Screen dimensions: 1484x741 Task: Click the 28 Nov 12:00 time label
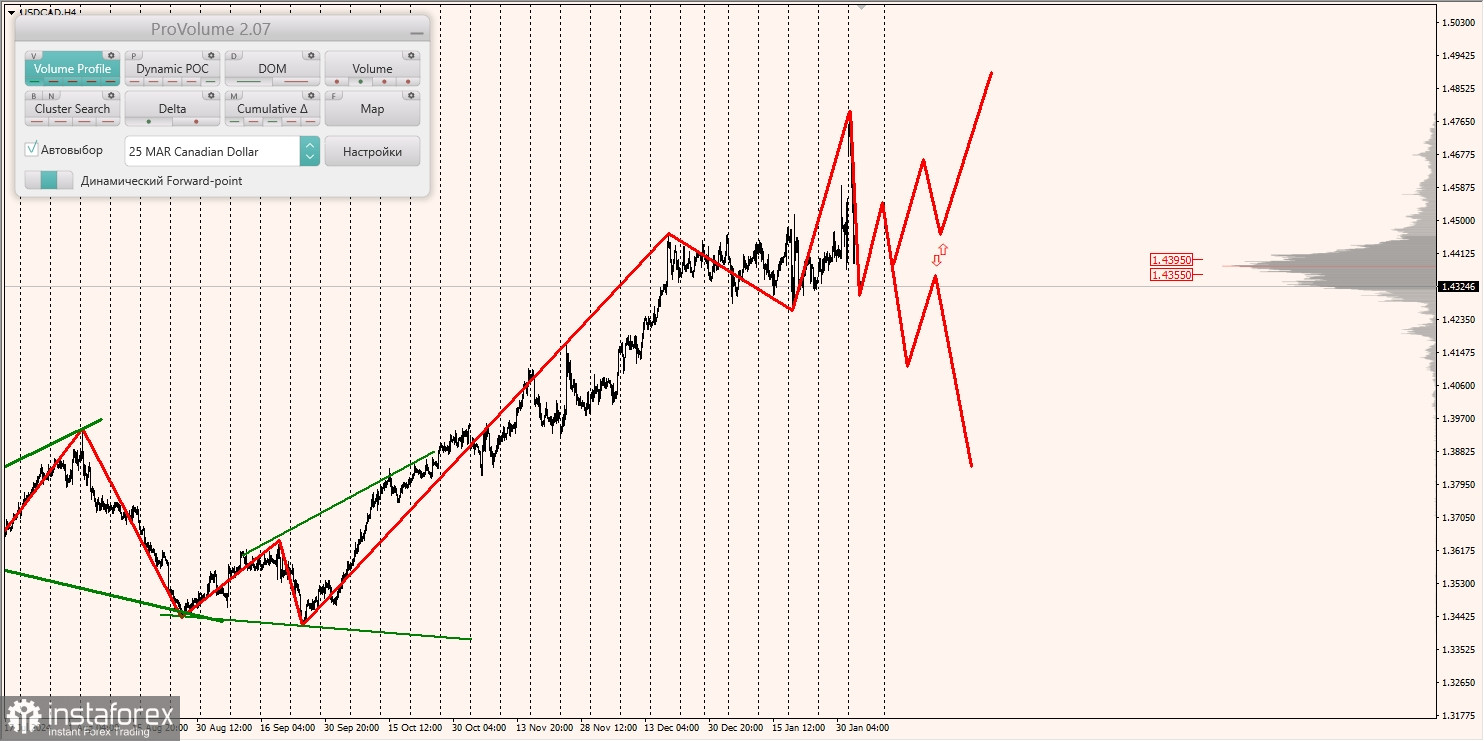pyautogui.click(x=607, y=728)
